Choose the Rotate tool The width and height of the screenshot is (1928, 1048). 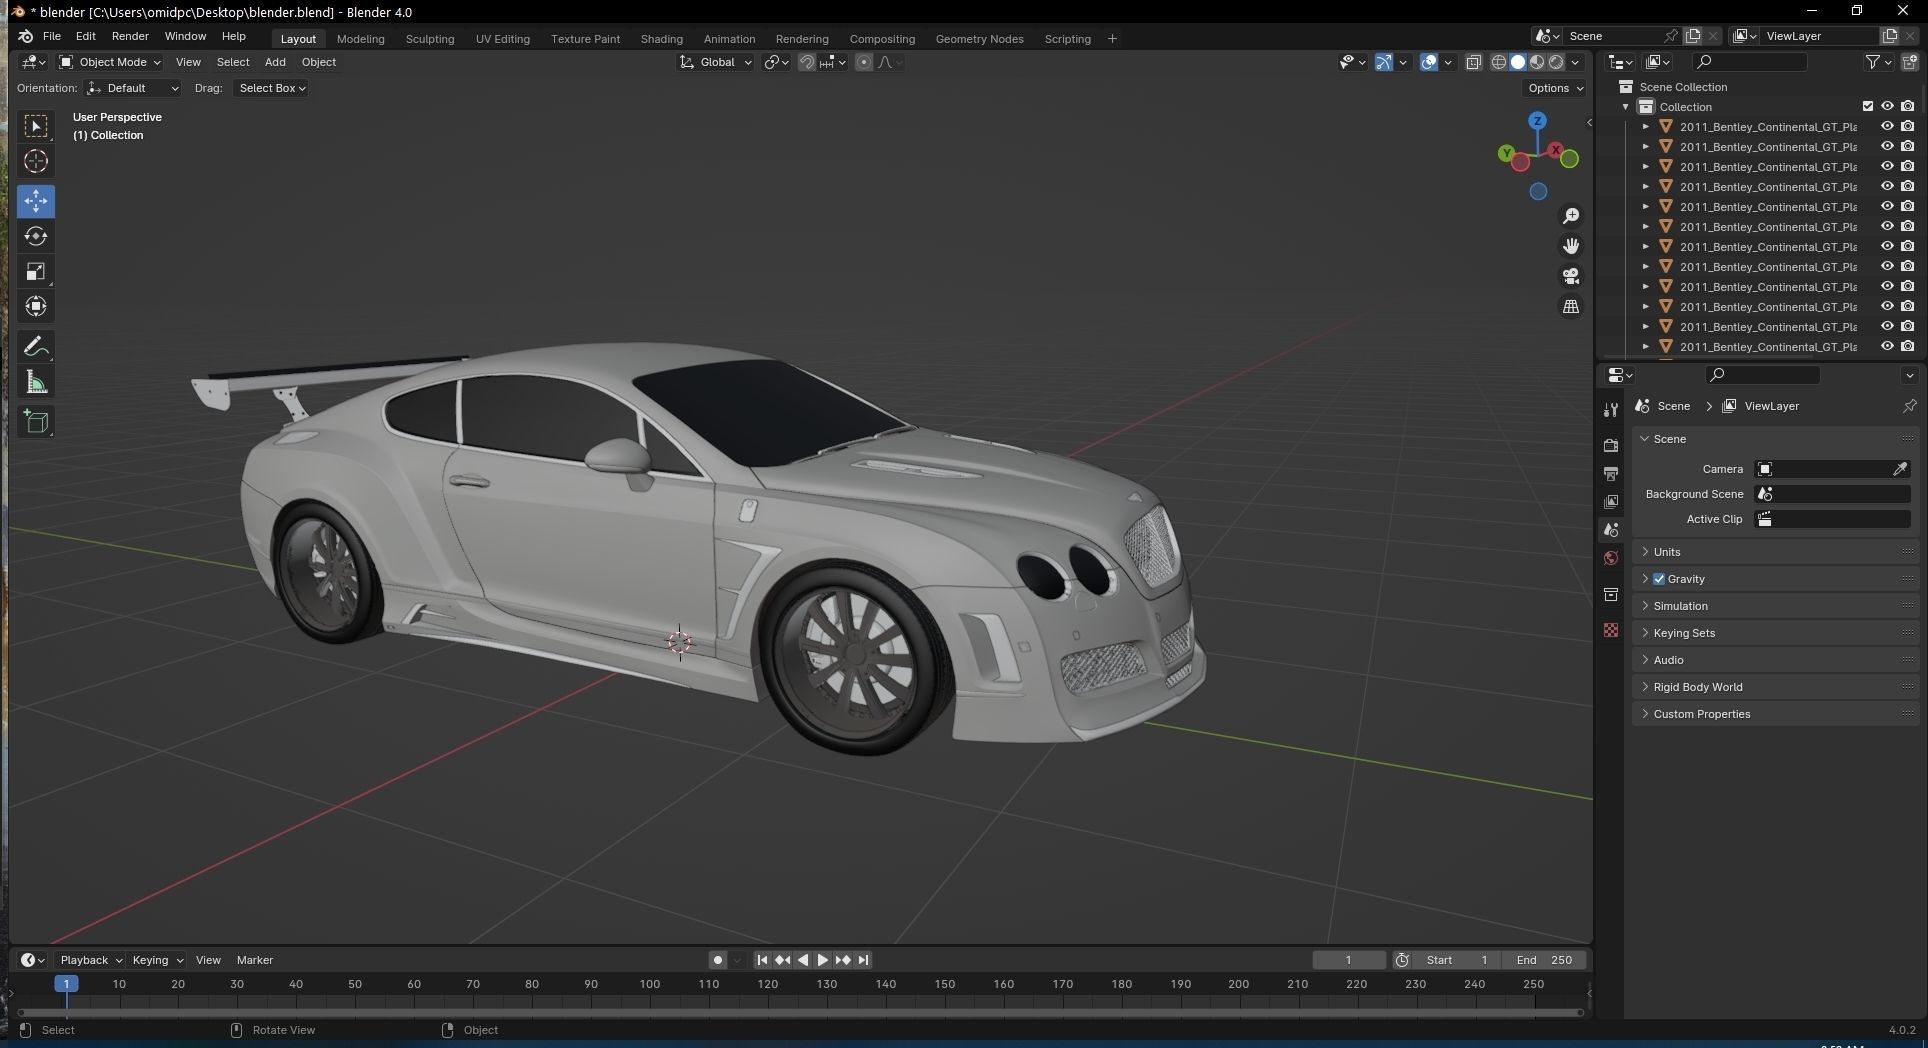(36, 236)
